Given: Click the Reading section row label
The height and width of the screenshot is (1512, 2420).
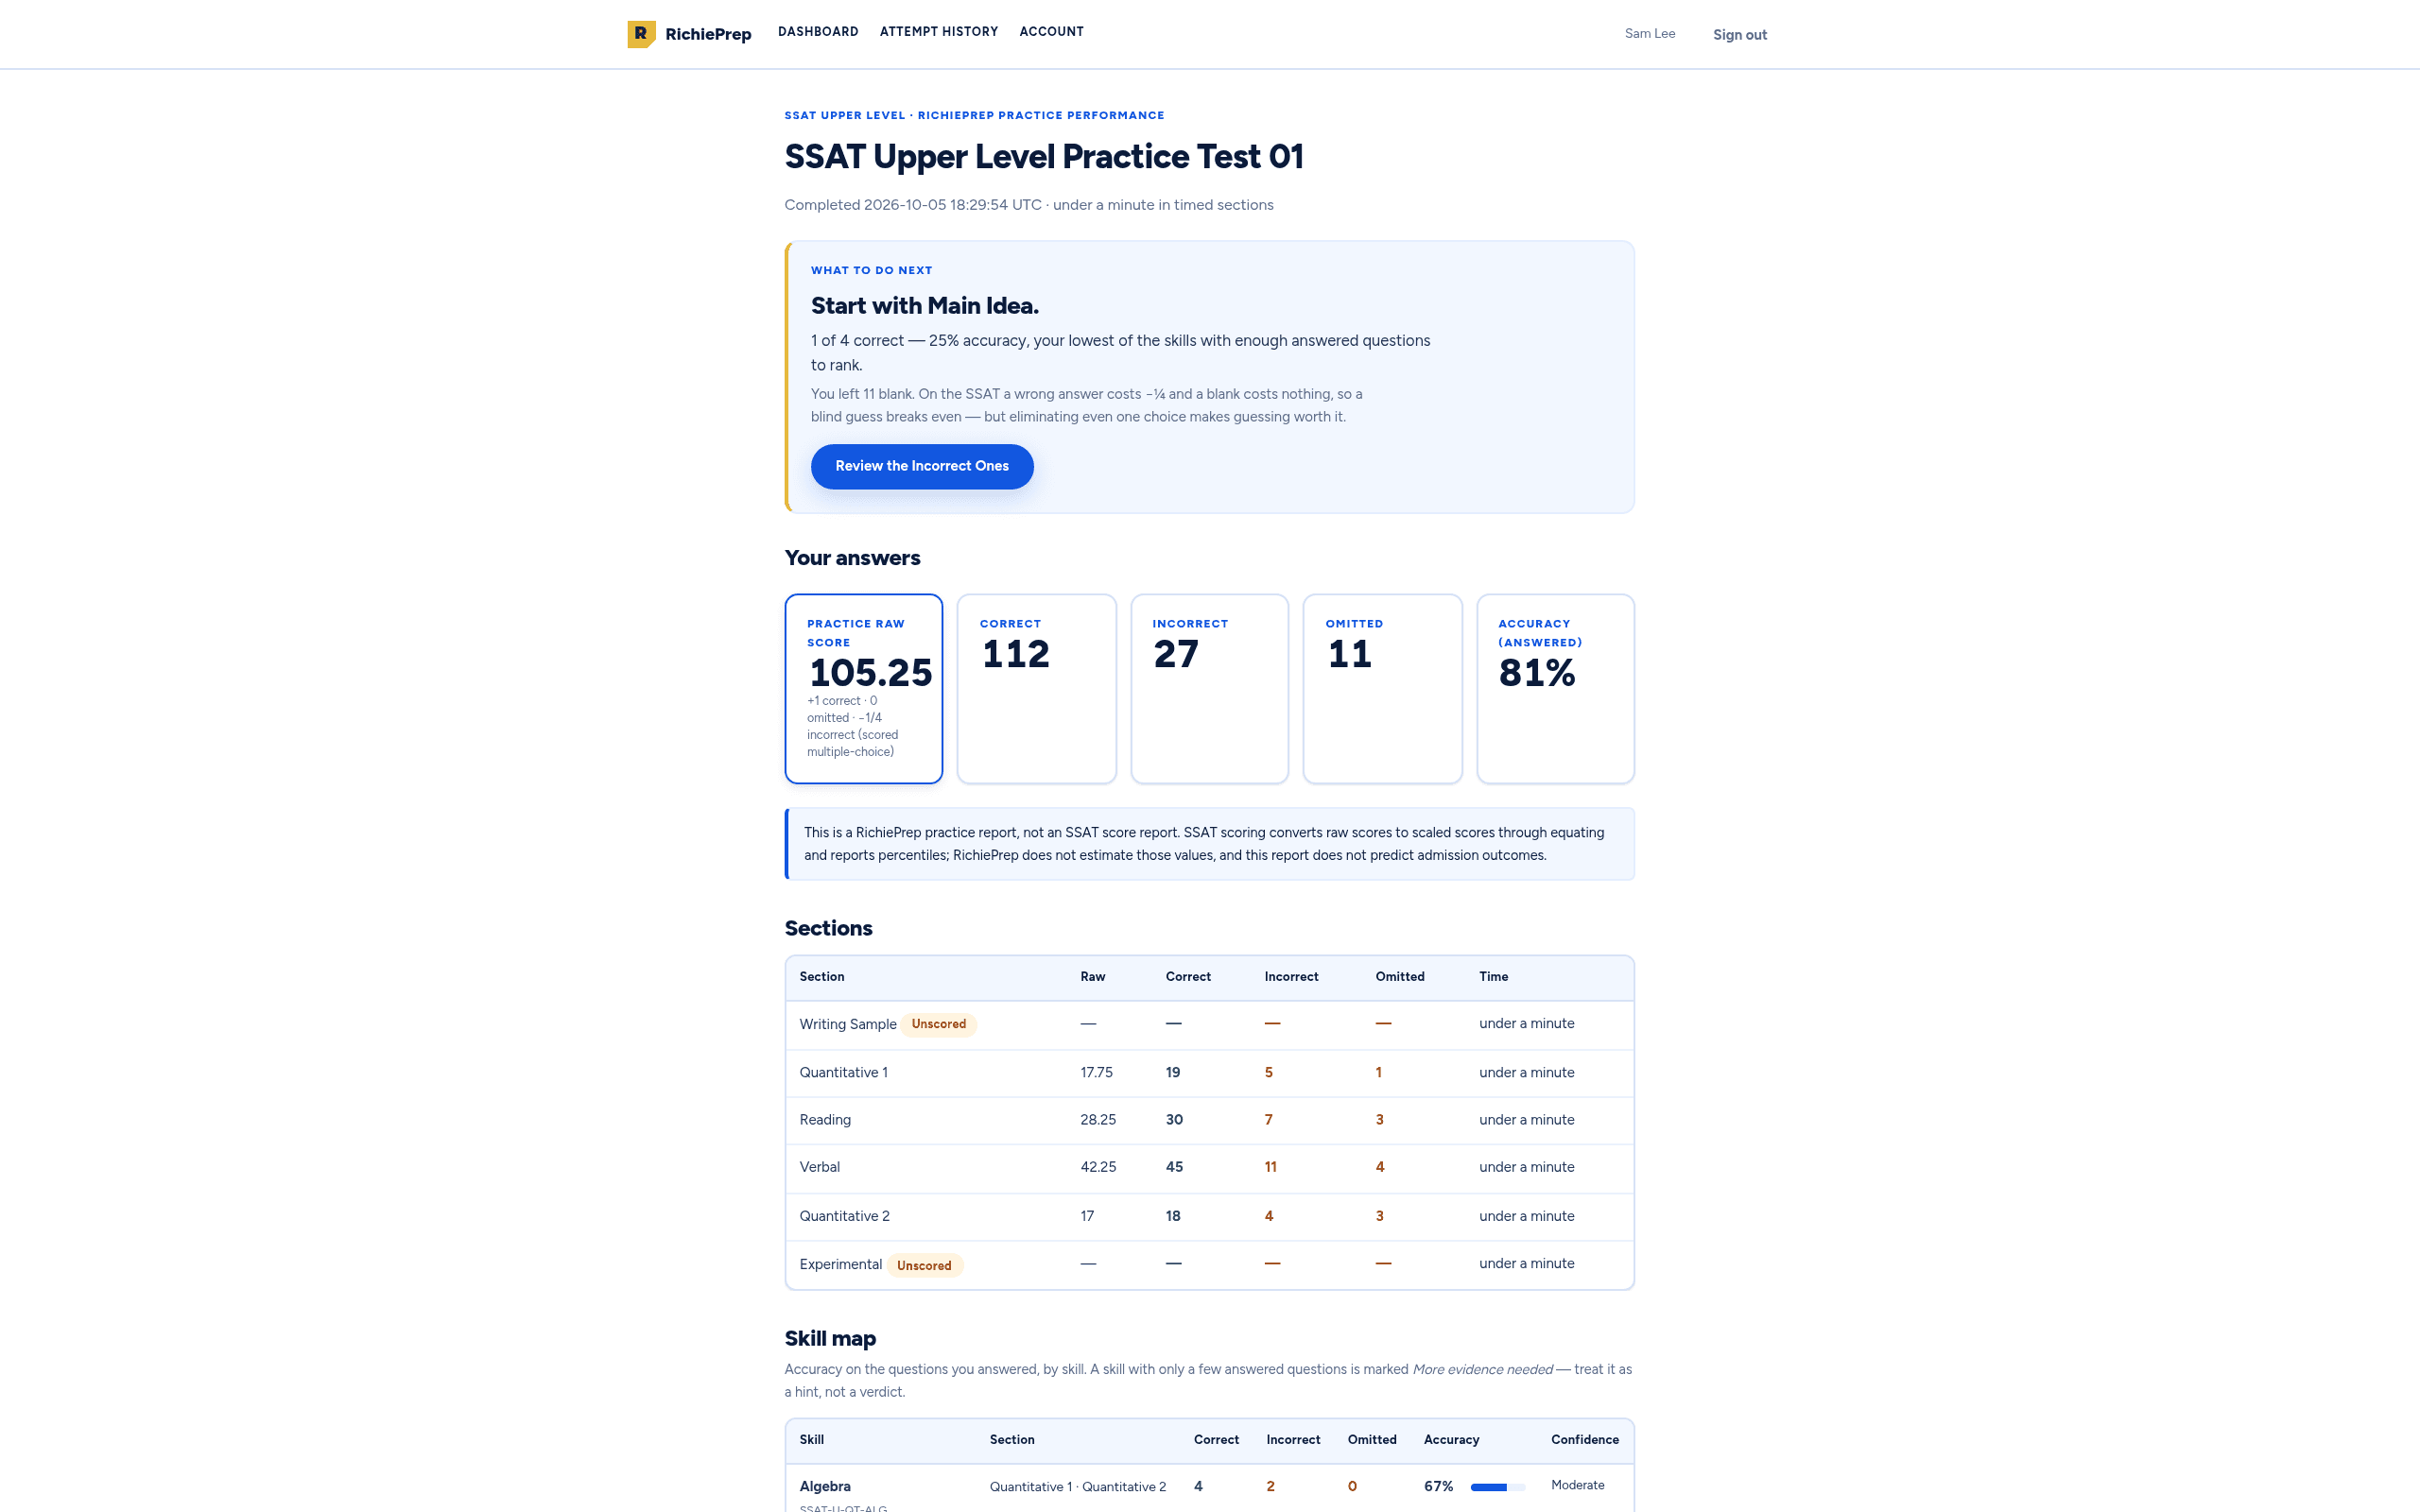Looking at the screenshot, I should 825,1120.
